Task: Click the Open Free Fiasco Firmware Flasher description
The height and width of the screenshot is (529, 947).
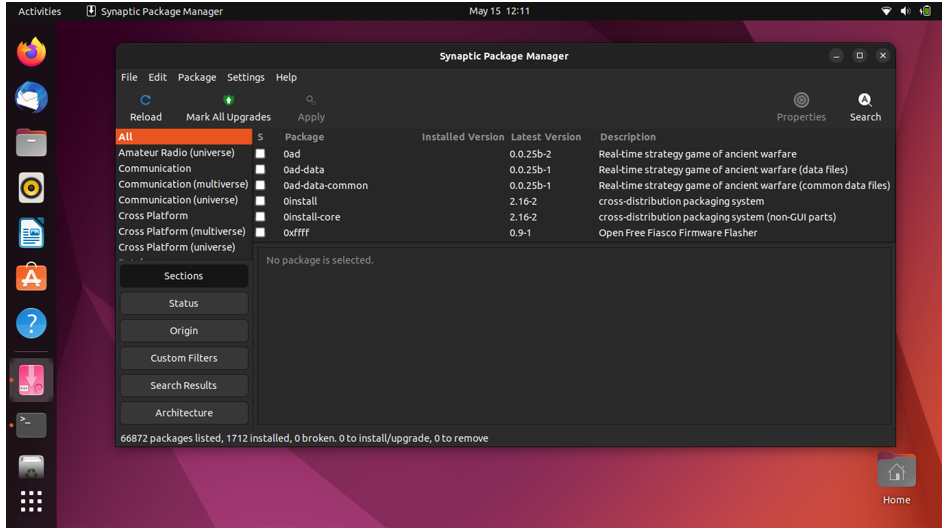Action: (678, 232)
